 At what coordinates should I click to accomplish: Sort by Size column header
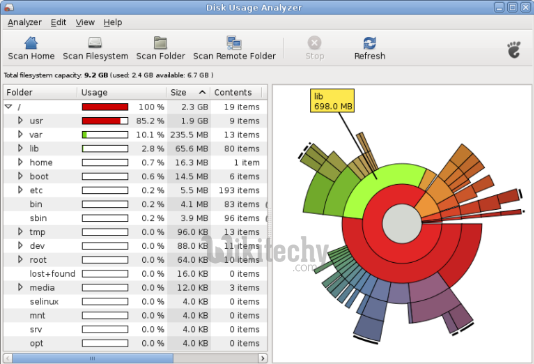pos(188,92)
